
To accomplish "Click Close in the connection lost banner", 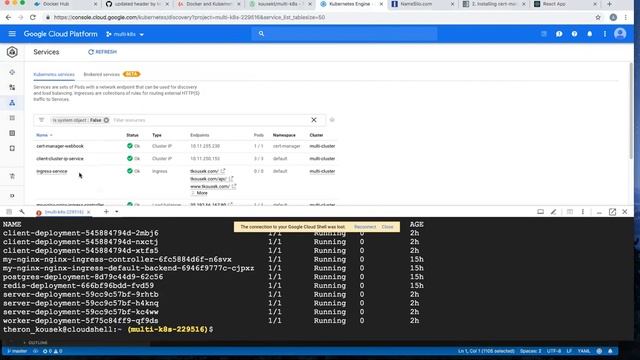I will tap(387, 227).
